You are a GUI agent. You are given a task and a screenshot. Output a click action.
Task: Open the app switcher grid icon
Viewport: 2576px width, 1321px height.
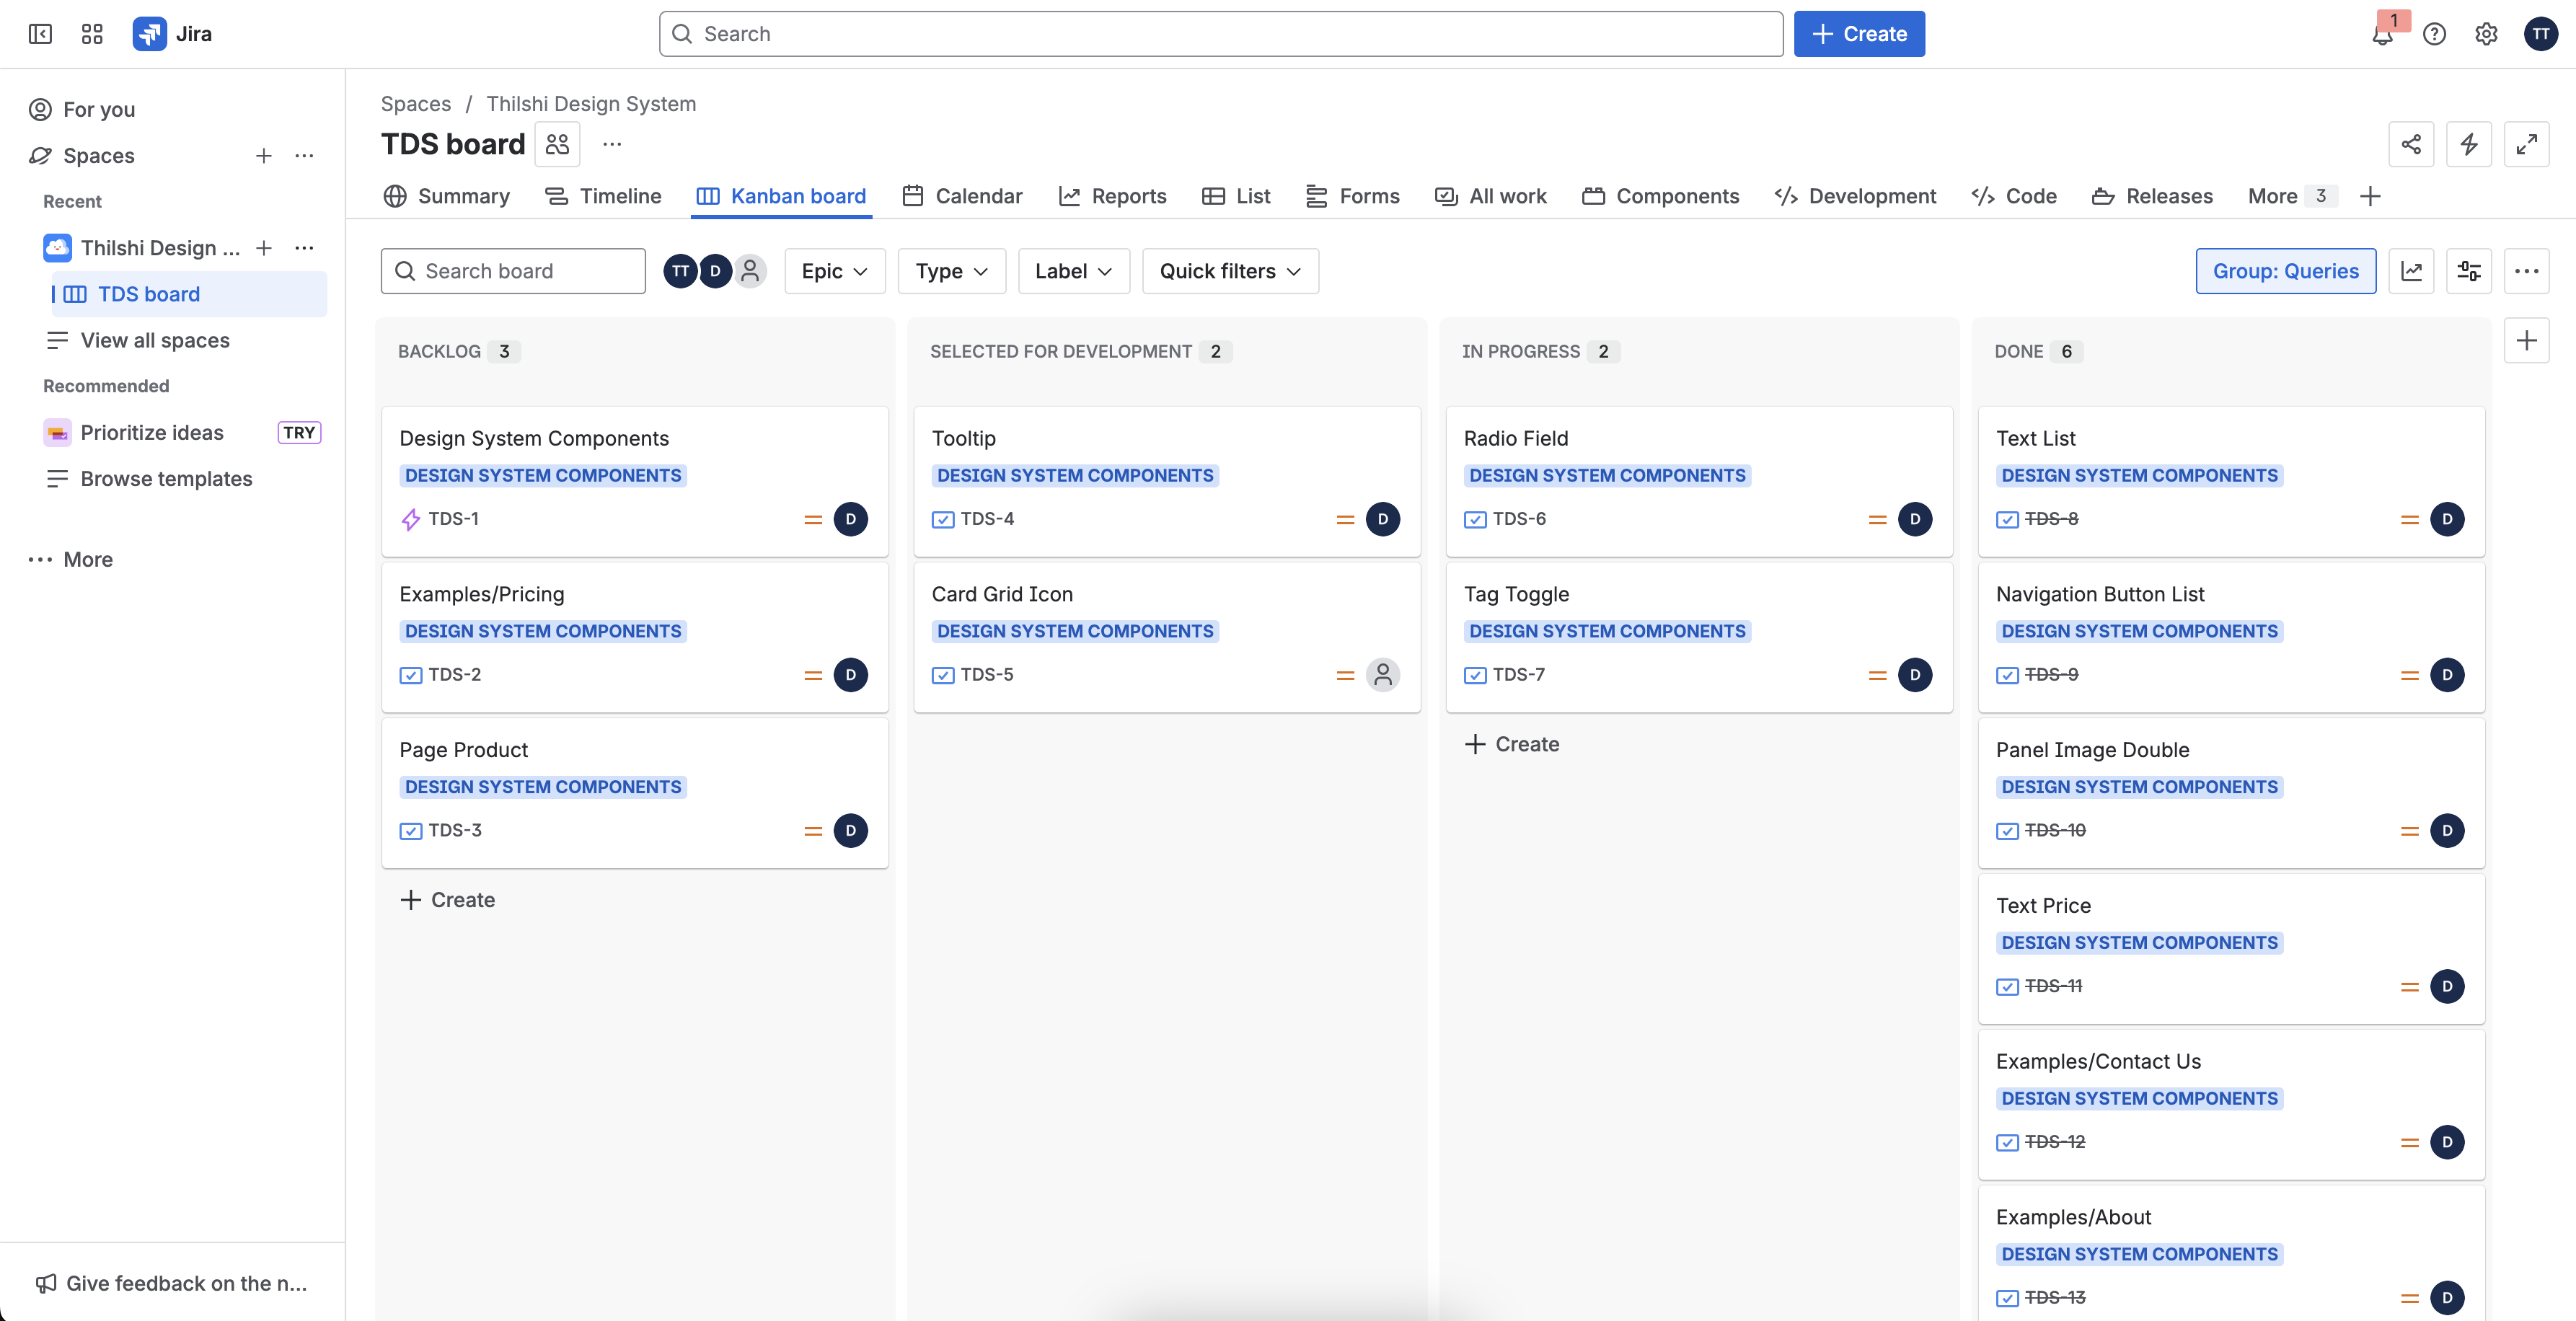(92, 34)
